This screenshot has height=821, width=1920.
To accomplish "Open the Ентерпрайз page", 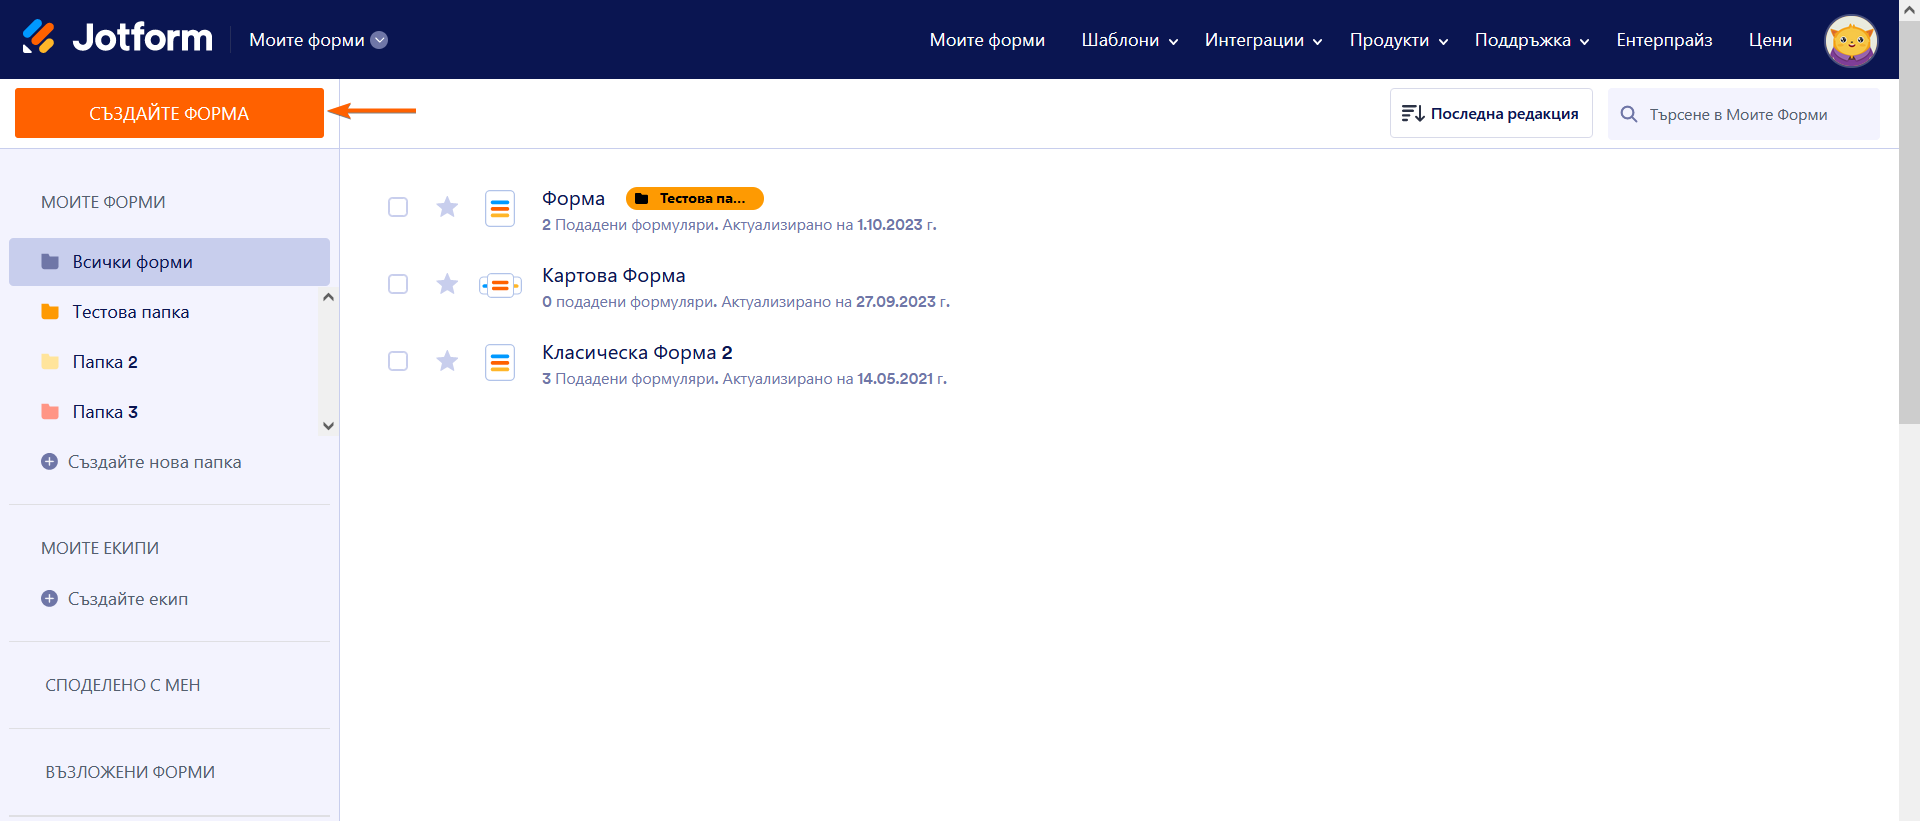I will point(1664,40).
